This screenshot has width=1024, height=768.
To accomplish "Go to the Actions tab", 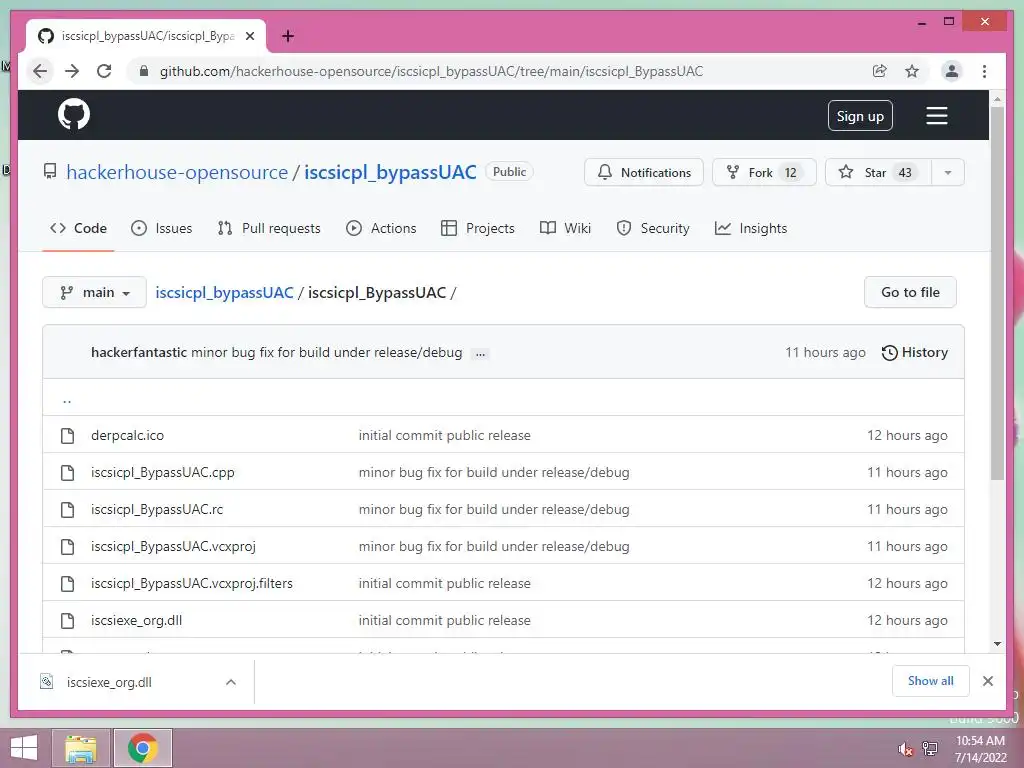I will [x=381, y=228].
